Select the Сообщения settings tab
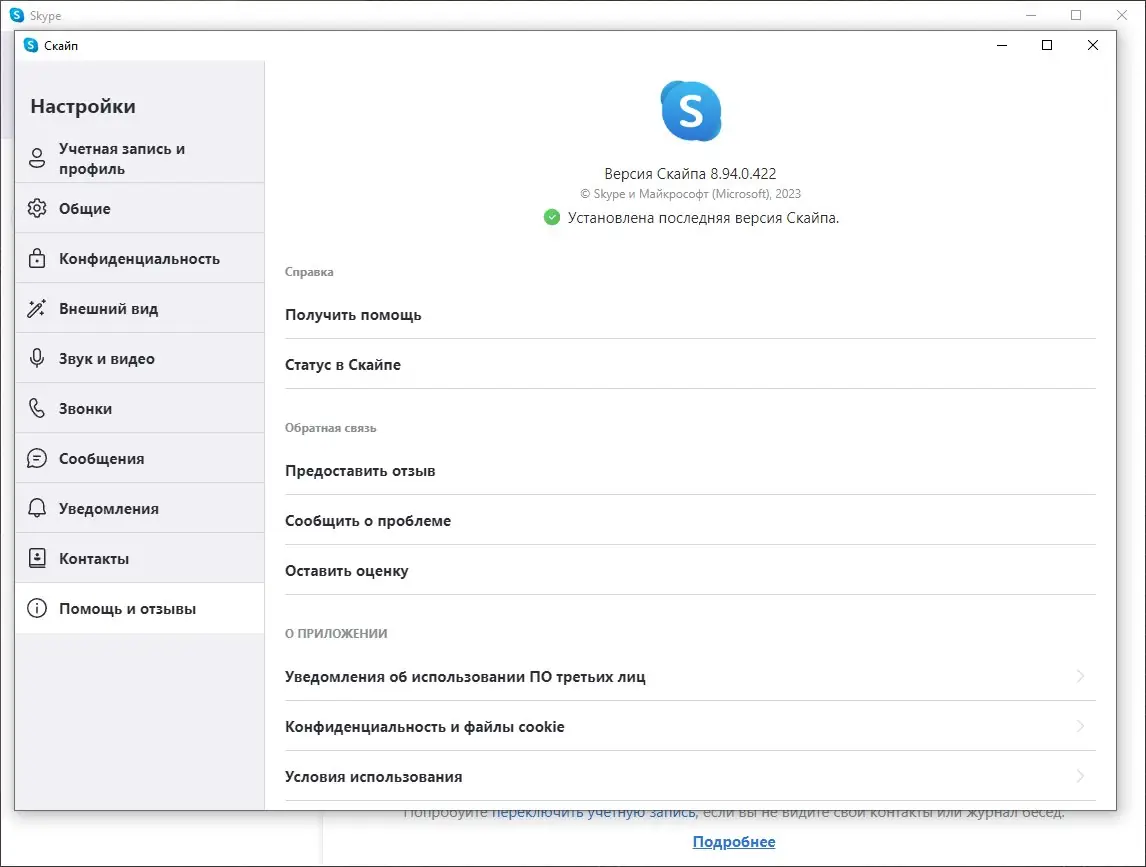Image resolution: width=1146 pixels, height=867 pixels. (140, 458)
